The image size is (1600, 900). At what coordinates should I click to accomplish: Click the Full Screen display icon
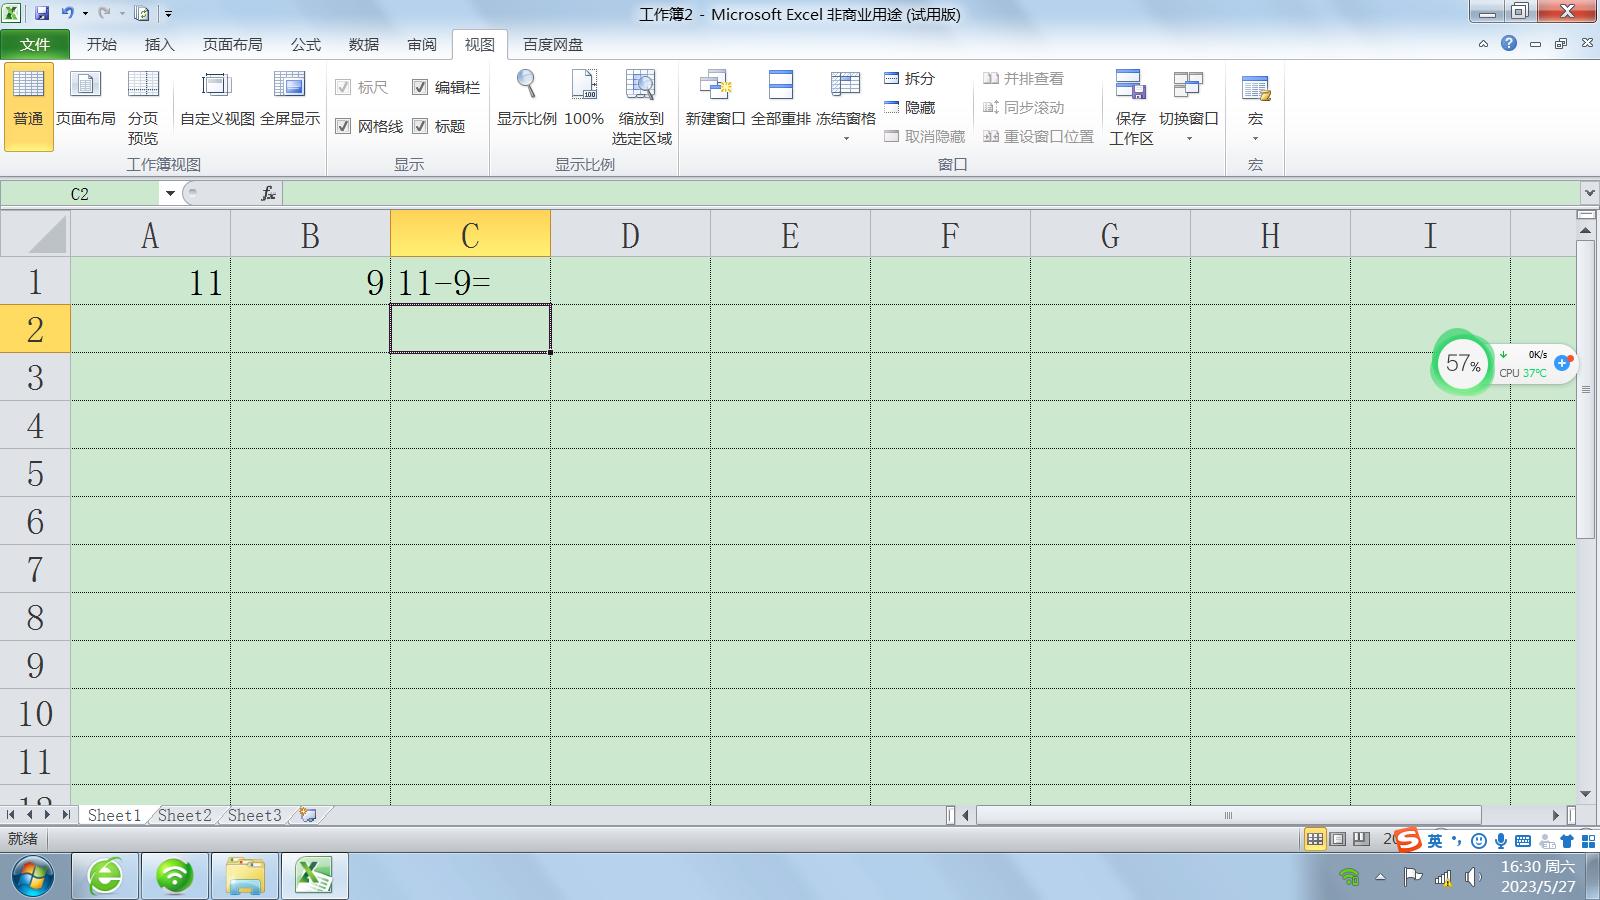pos(289,86)
